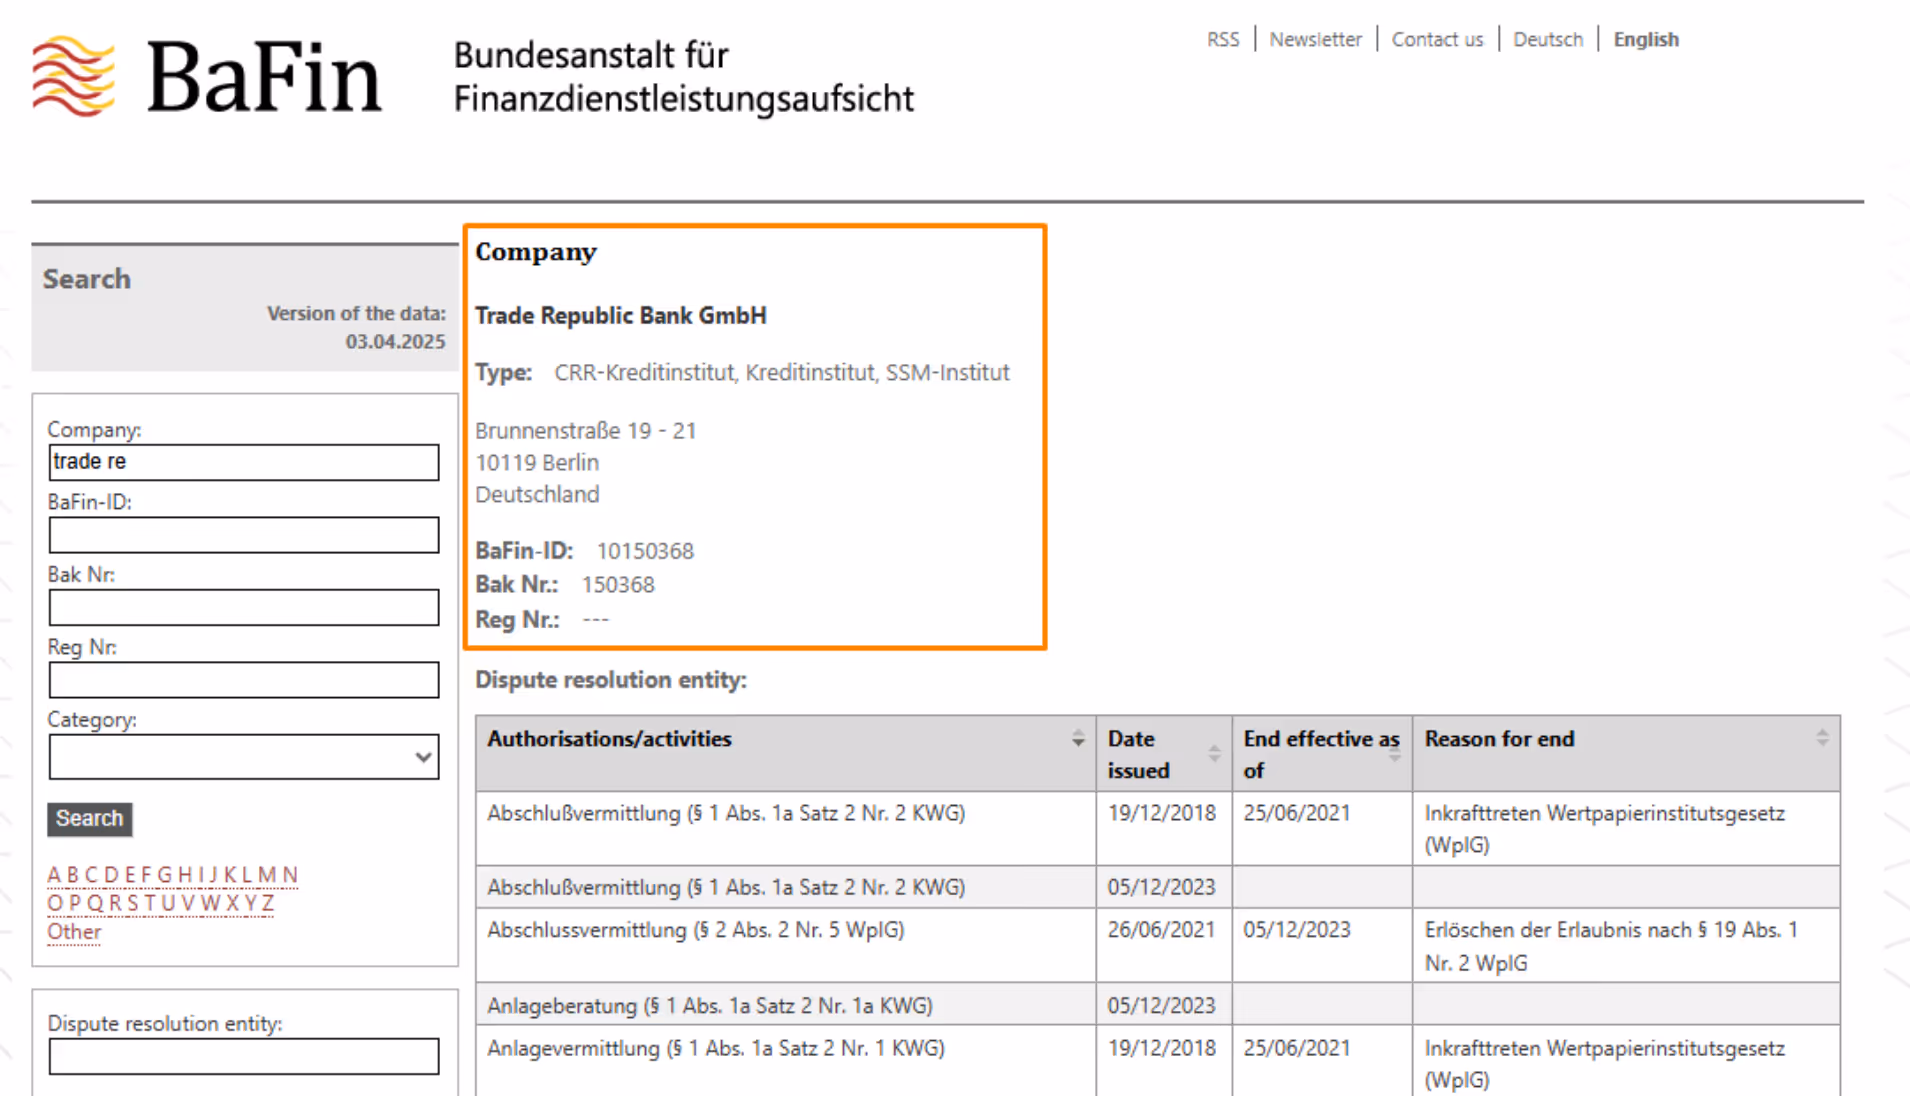Browse companies starting with letter S
The width and height of the screenshot is (1910, 1096).
pyautogui.click(x=133, y=903)
